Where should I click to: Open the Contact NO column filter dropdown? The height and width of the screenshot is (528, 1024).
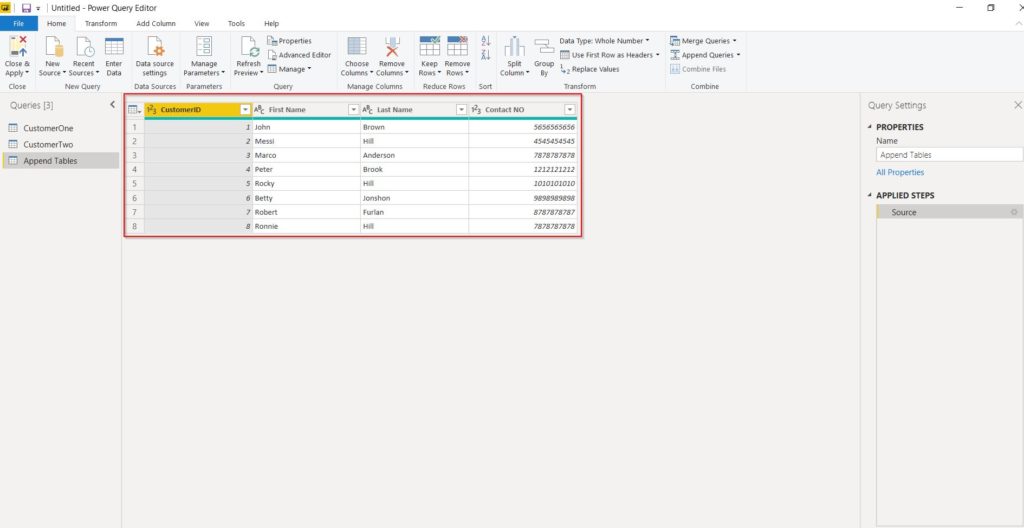pyautogui.click(x=569, y=110)
